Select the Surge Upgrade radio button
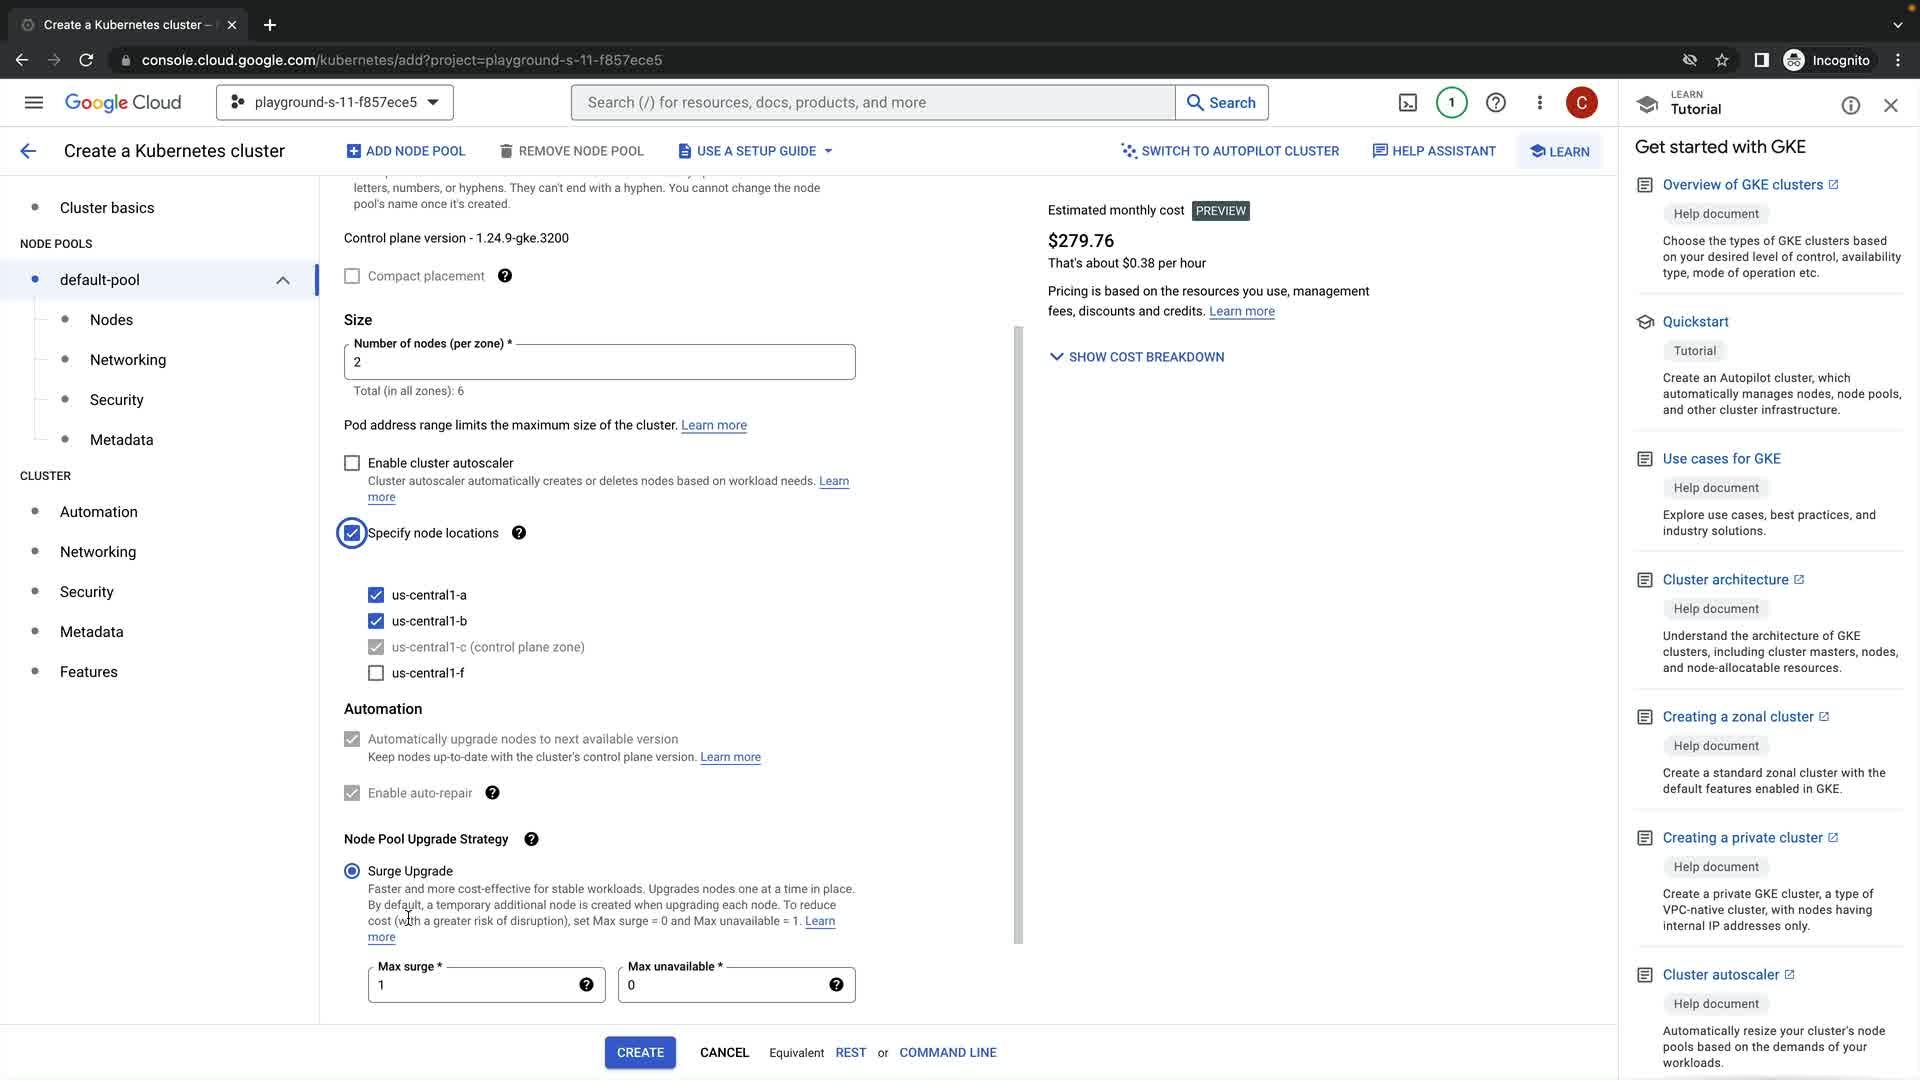The image size is (1920, 1080). 352,871
